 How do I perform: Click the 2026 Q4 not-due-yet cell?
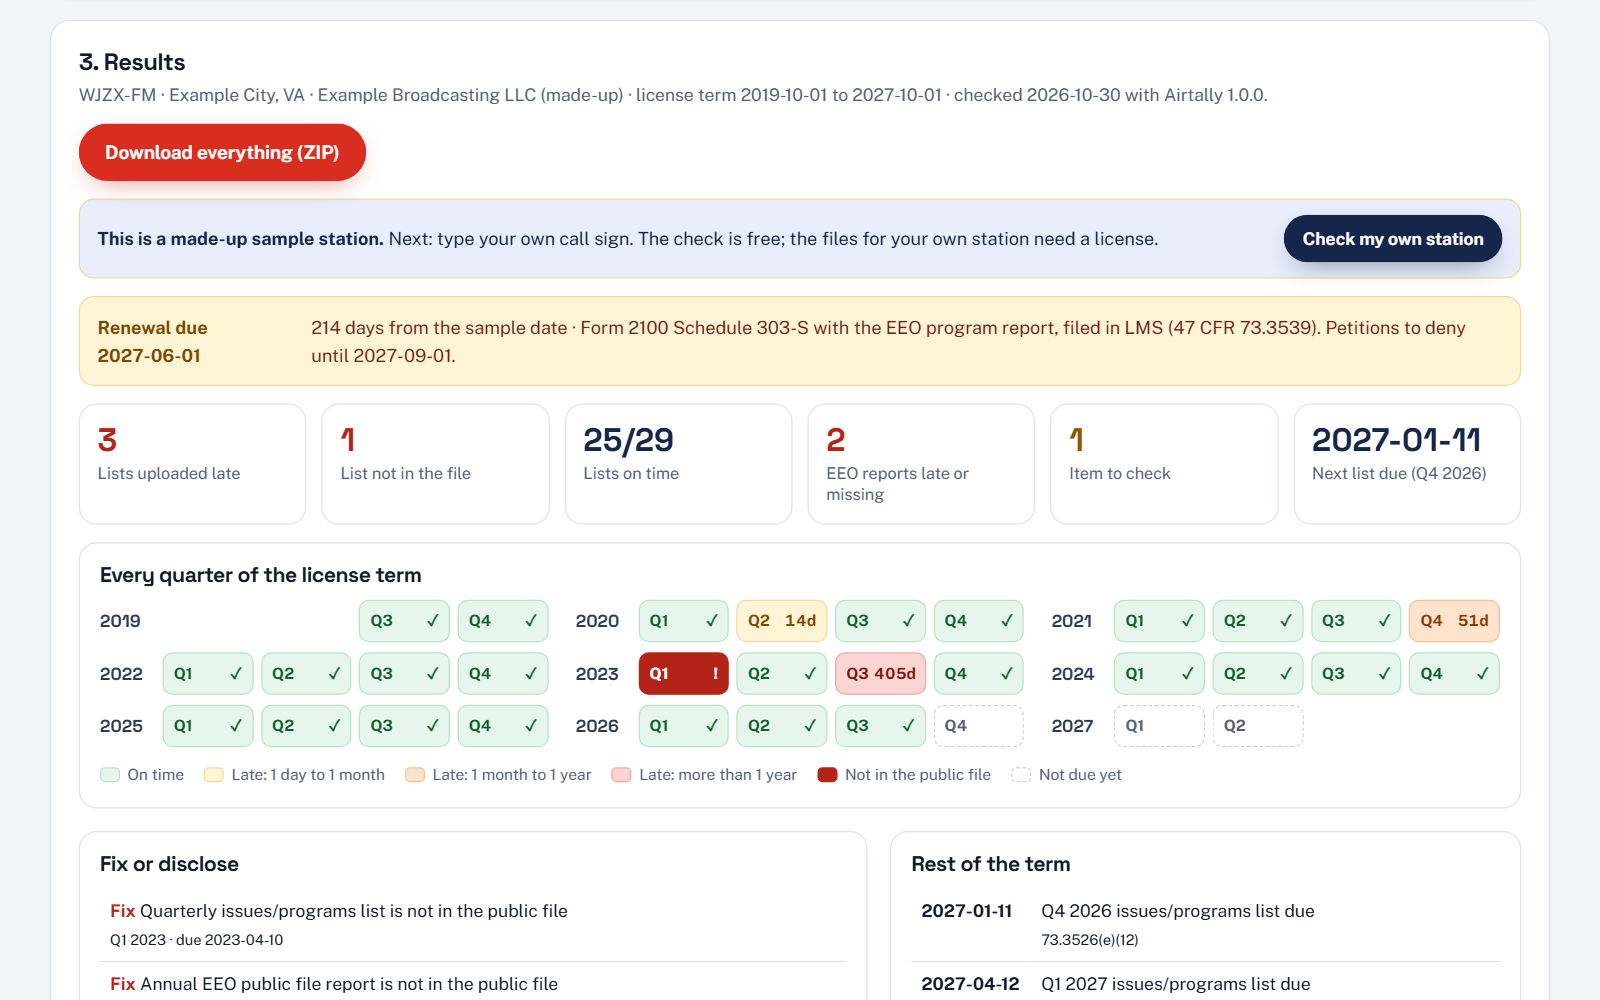point(979,726)
